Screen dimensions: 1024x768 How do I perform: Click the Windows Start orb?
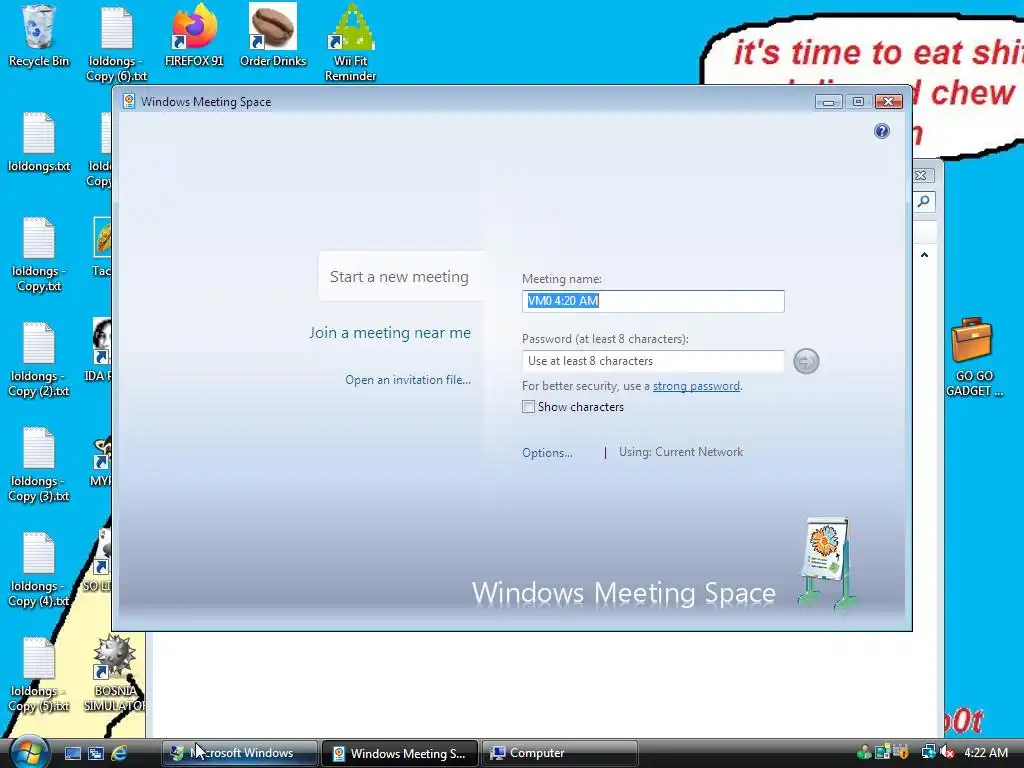coord(29,752)
